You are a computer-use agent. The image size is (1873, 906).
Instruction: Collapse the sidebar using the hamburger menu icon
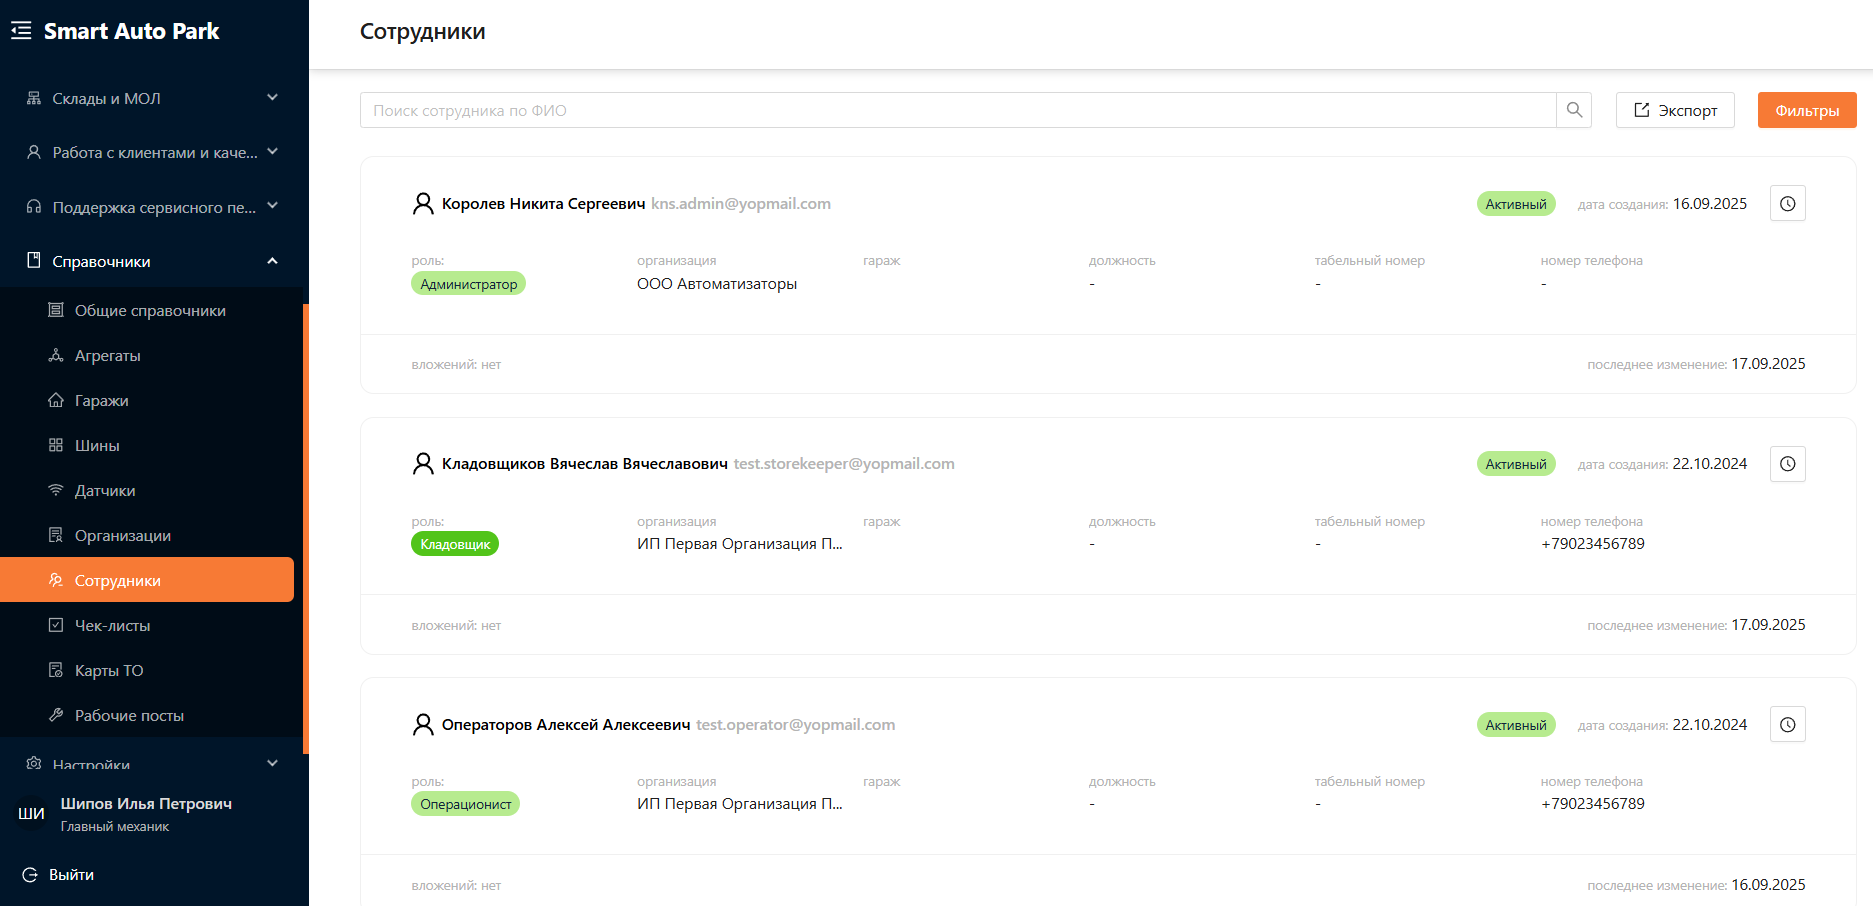[21, 31]
